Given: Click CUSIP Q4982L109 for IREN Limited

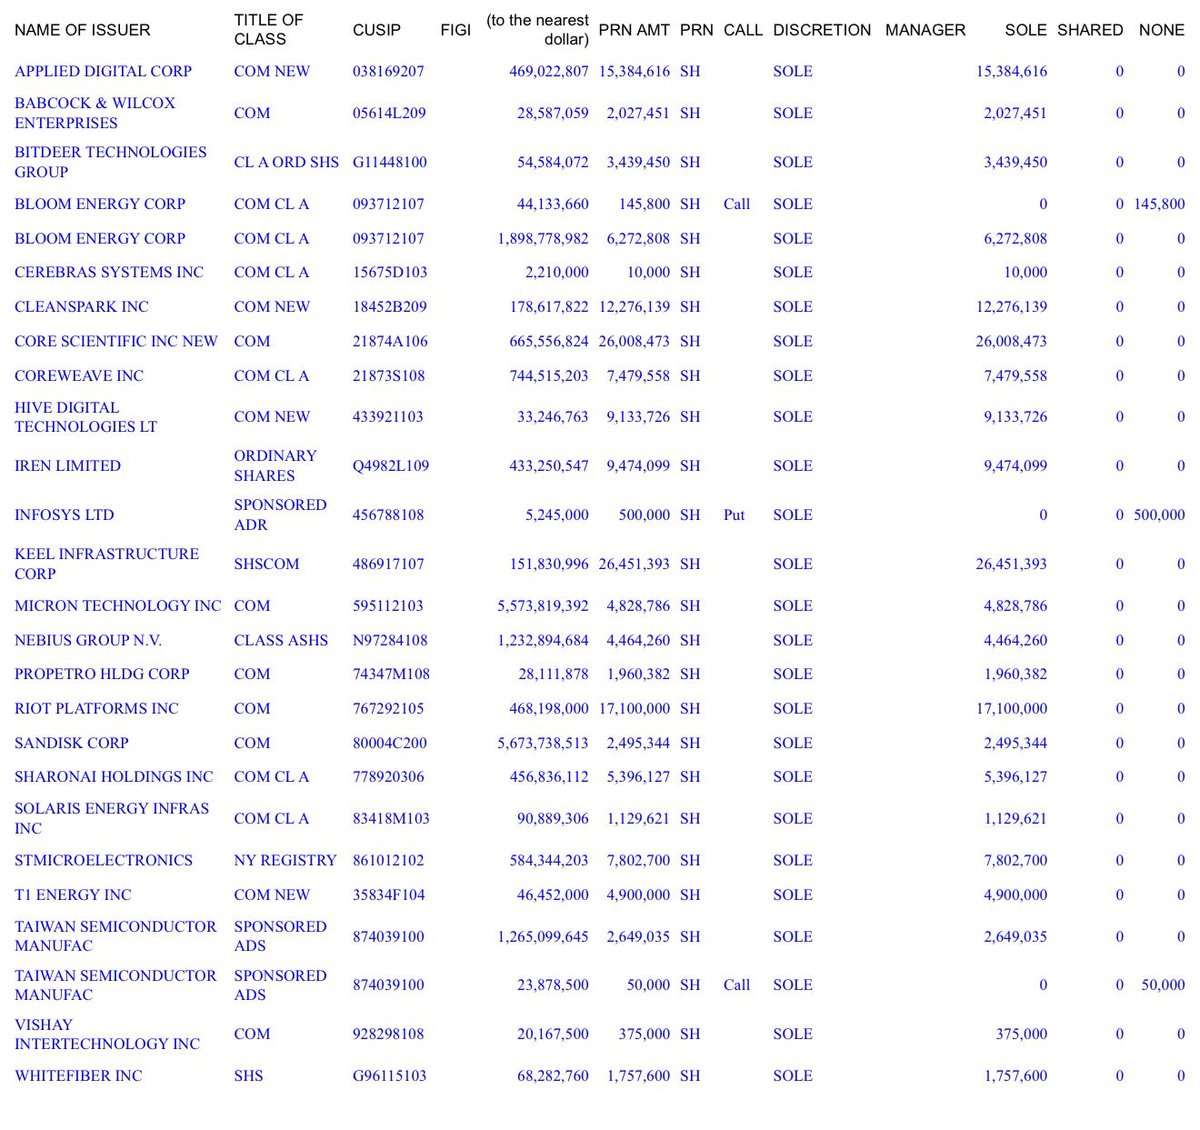Looking at the screenshot, I should (391, 466).
